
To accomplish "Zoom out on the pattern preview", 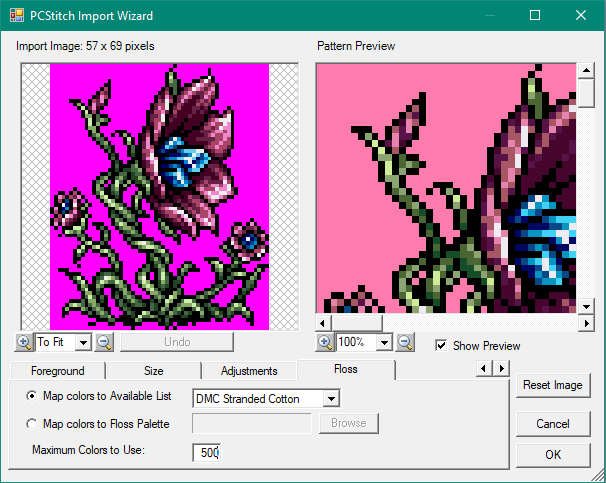I will 405,342.
